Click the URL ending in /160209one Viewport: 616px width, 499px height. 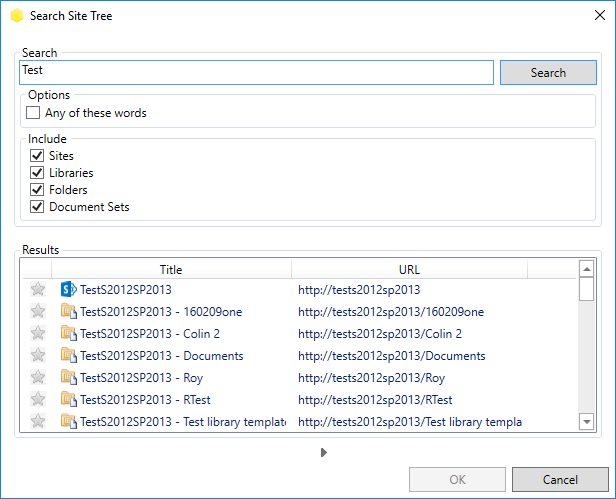pyautogui.click(x=391, y=312)
